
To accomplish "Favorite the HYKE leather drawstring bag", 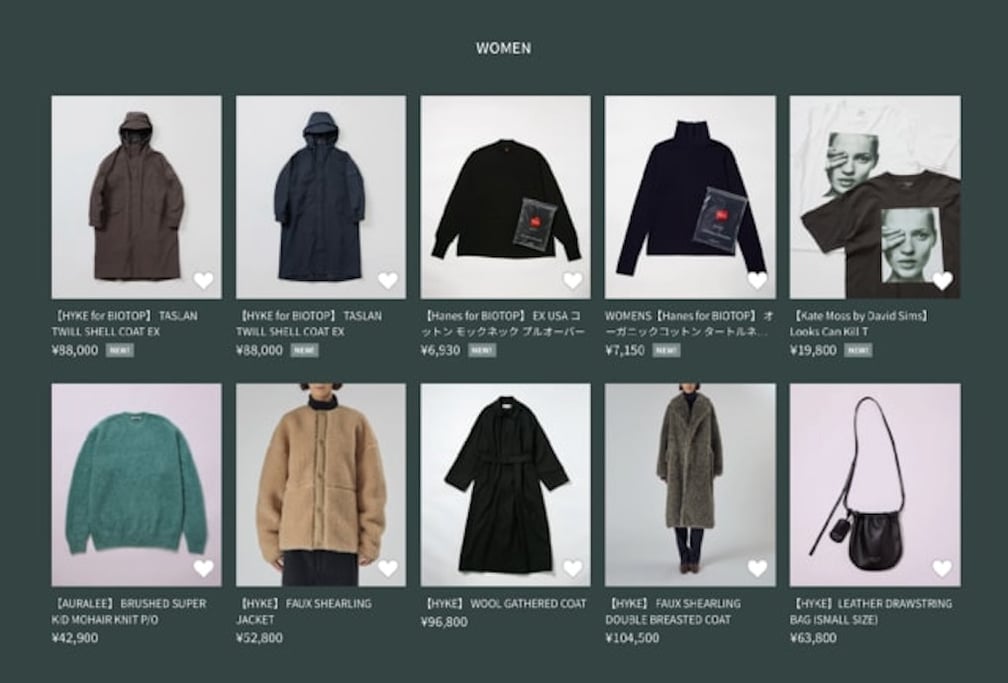I will click(942, 568).
